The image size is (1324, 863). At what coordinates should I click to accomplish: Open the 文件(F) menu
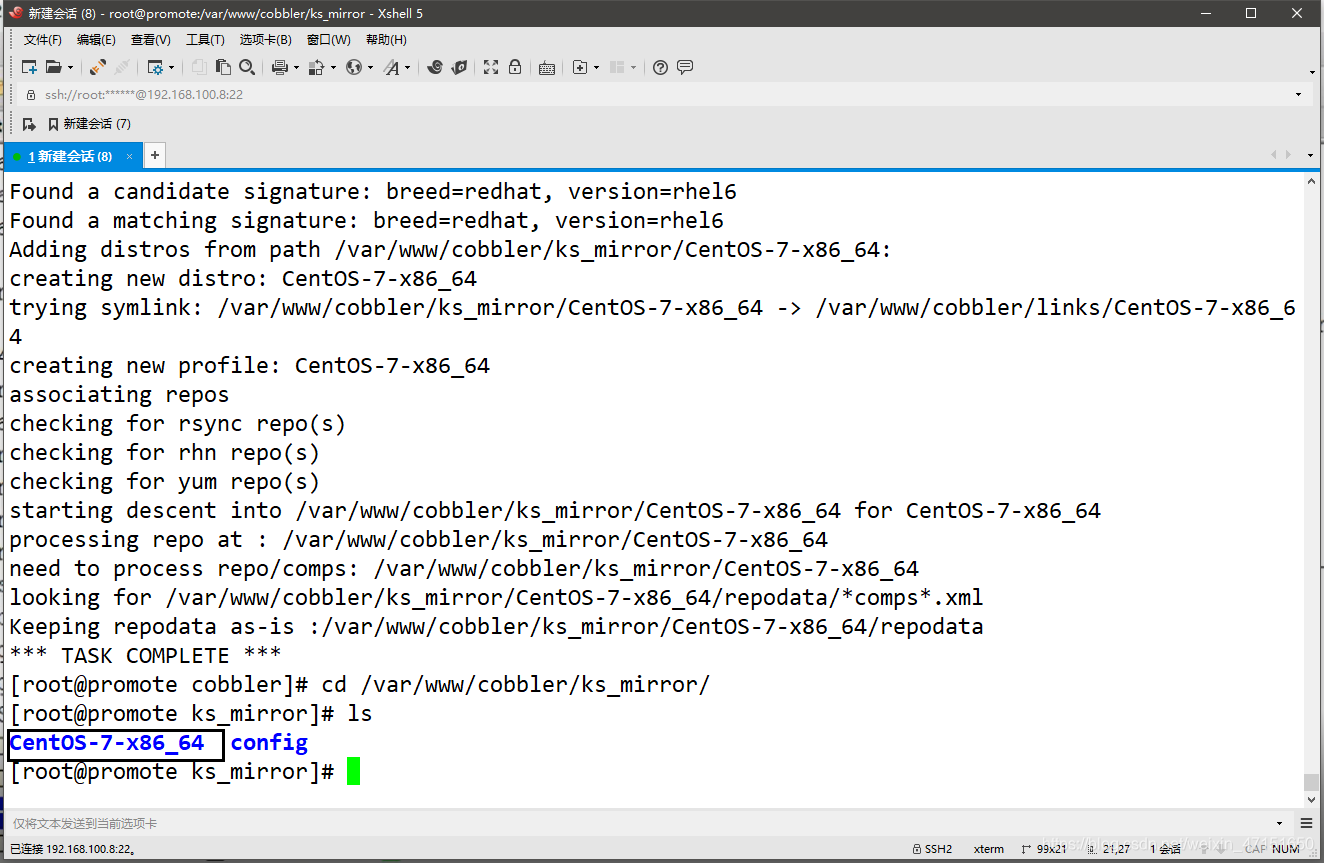pos(43,40)
